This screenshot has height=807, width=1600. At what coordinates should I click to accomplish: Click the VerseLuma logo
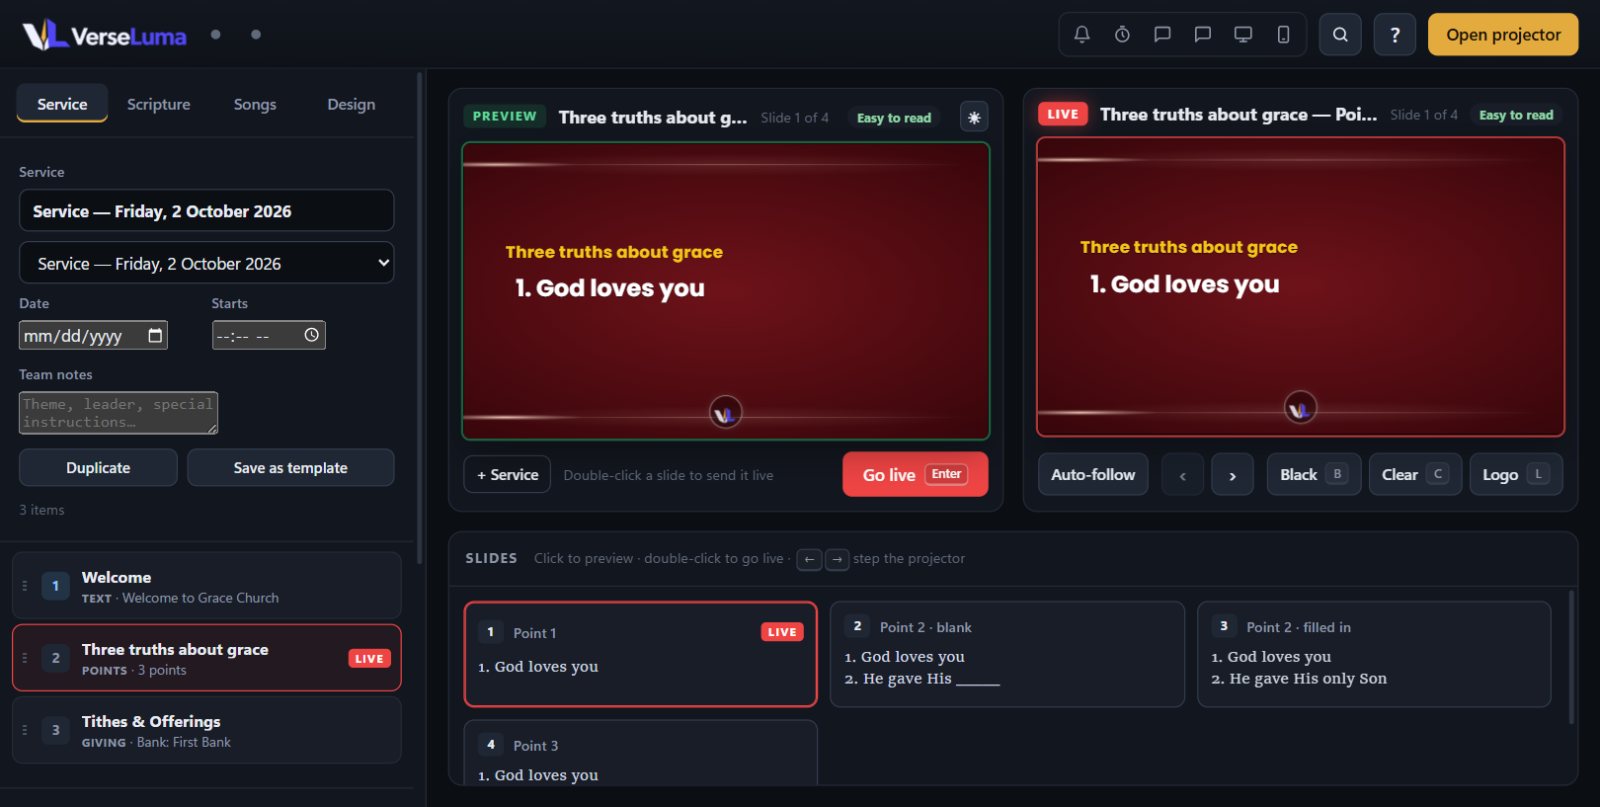[104, 36]
